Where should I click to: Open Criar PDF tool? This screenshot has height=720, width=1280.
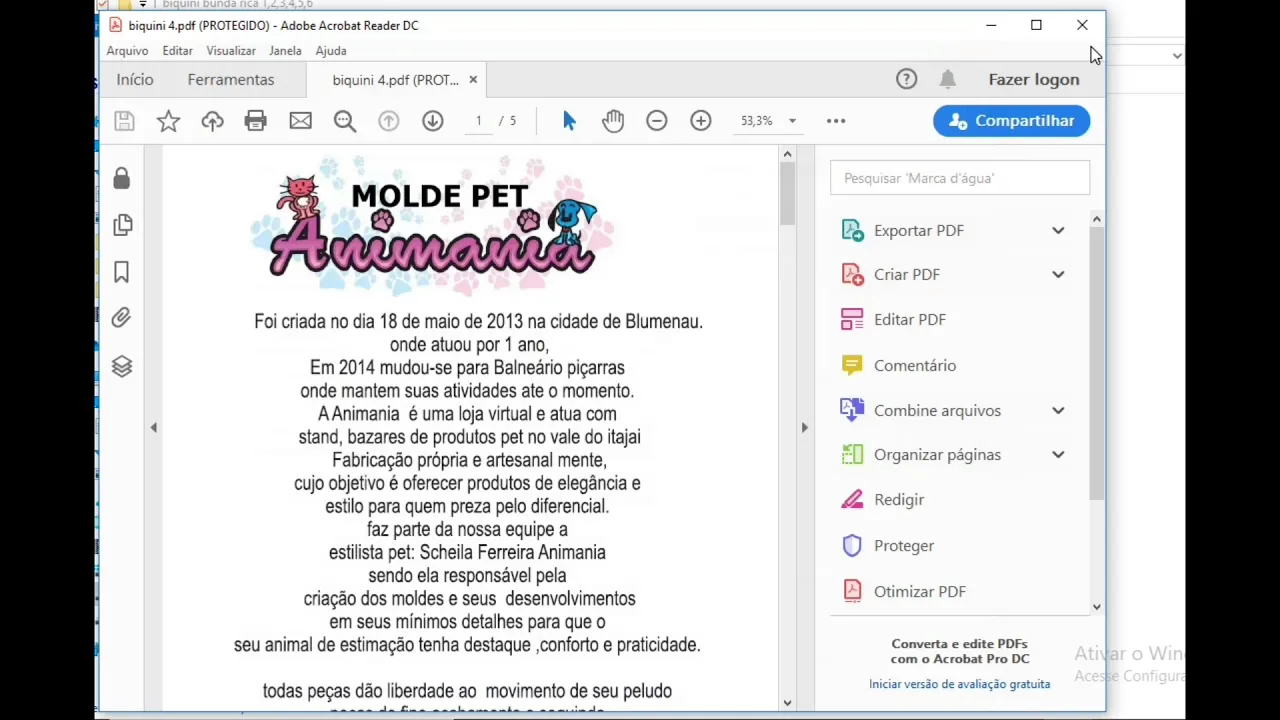click(x=906, y=275)
